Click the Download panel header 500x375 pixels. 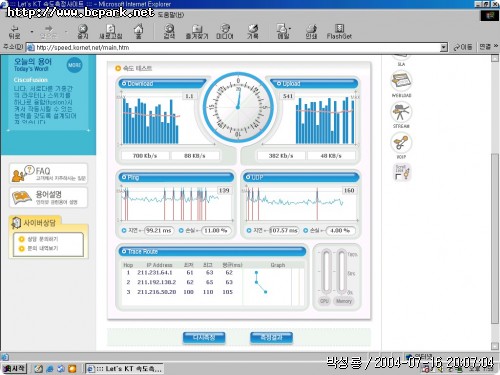(163, 83)
